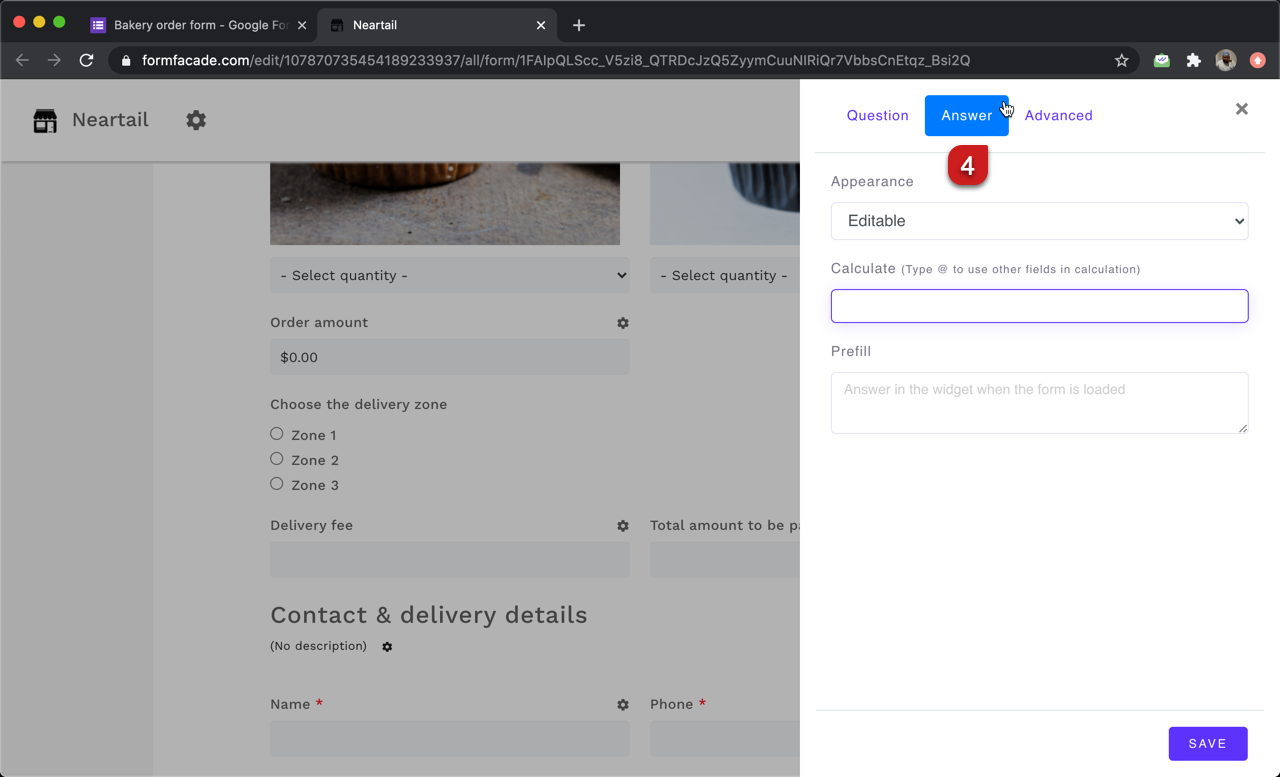
Task: Open the left Select quantity dropdown
Action: click(x=449, y=275)
